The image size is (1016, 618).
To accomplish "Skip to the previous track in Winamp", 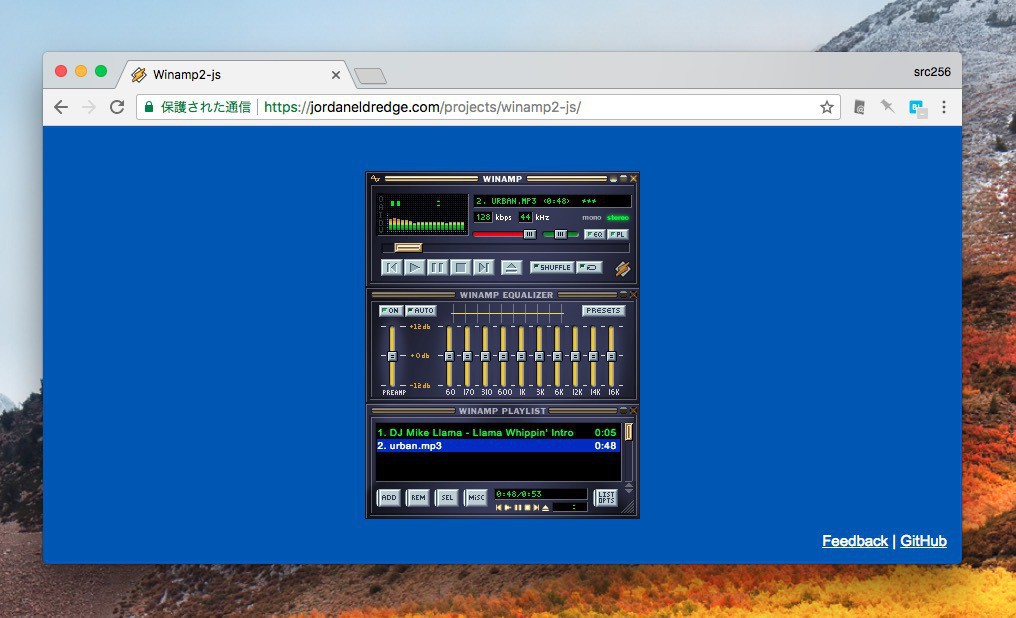I will tap(392, 267).
